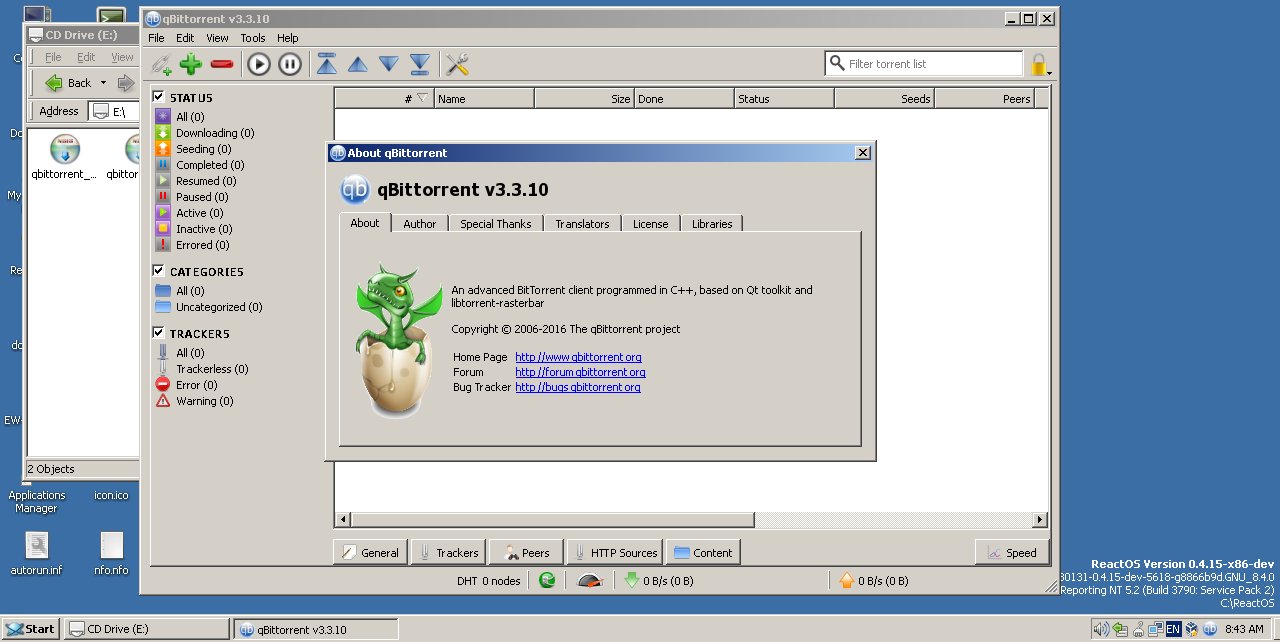The height and width of the screenshot is (642, 1280).
Task: Open the qbittorrent.org Home Page link
Action: (x=578, y=357)
